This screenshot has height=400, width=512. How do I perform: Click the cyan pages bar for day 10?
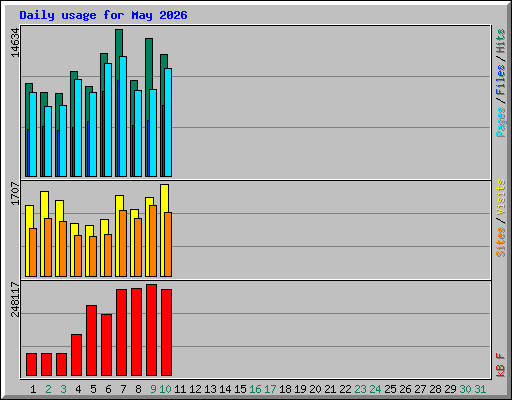(168, 122)
